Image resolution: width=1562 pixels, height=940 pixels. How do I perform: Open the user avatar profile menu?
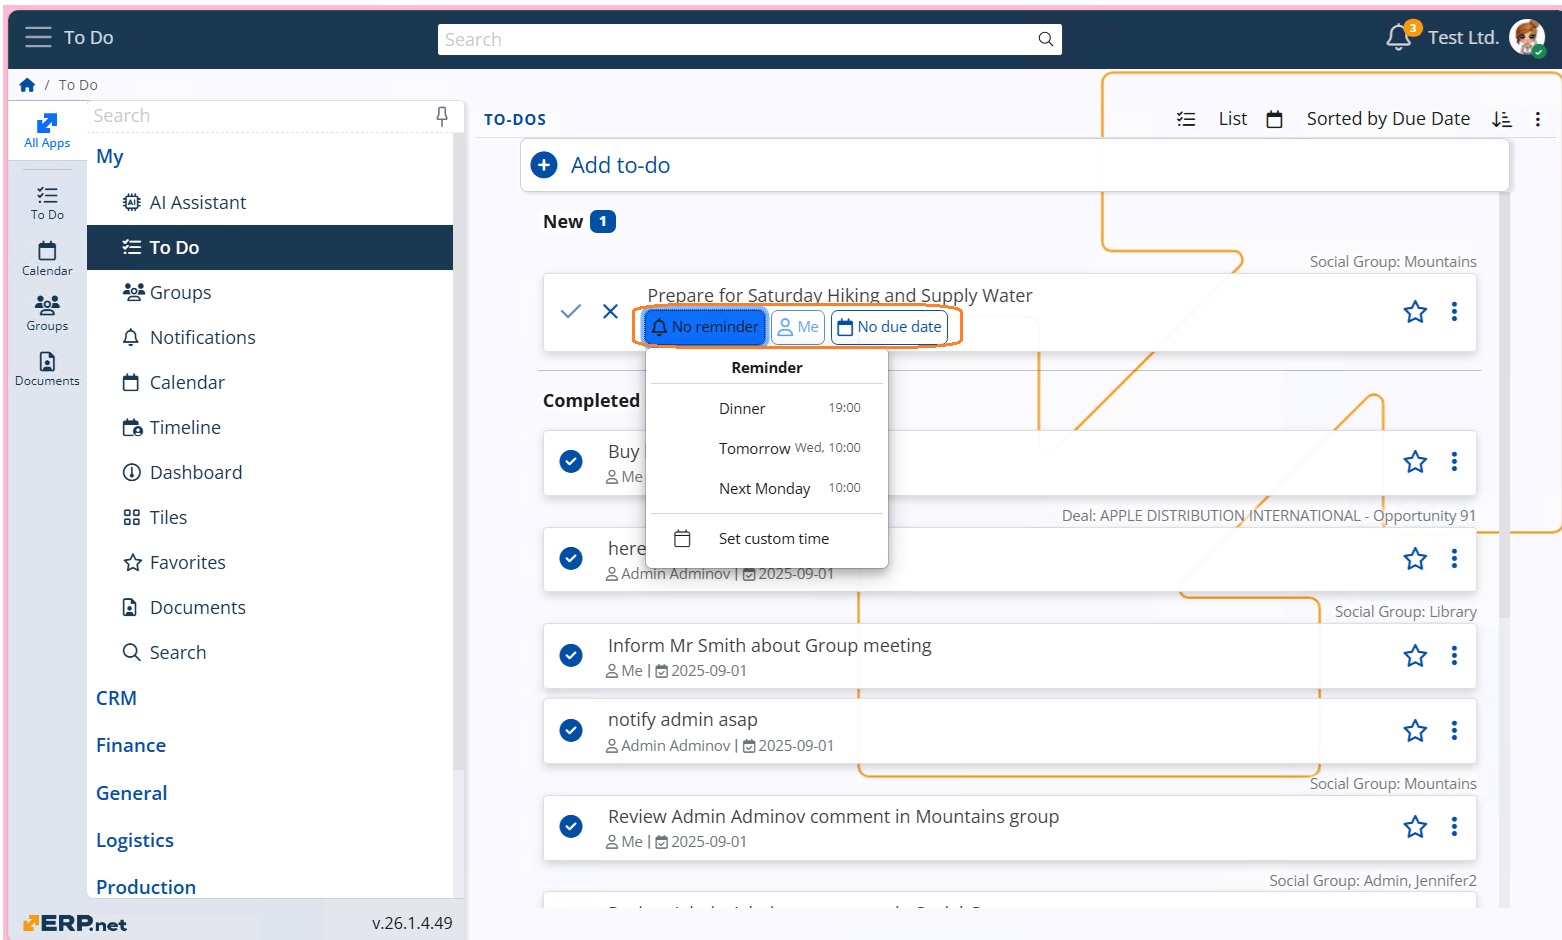1526,37
